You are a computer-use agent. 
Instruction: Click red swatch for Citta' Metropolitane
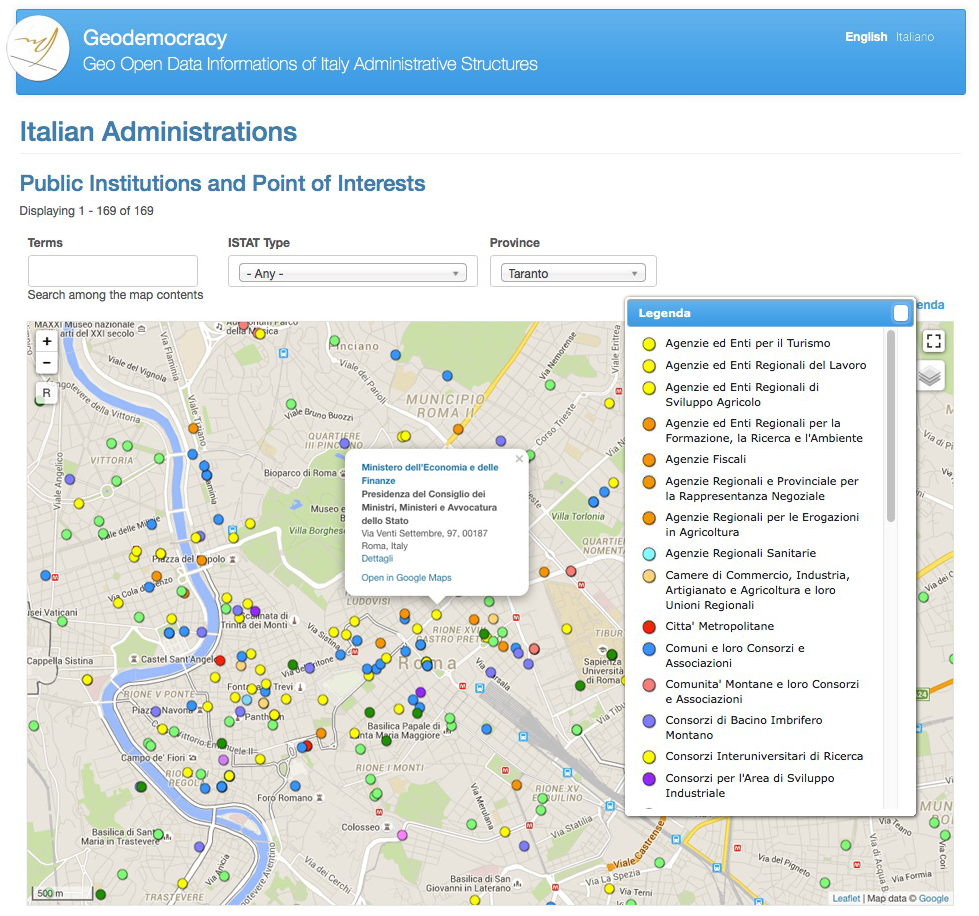[649, 627]
